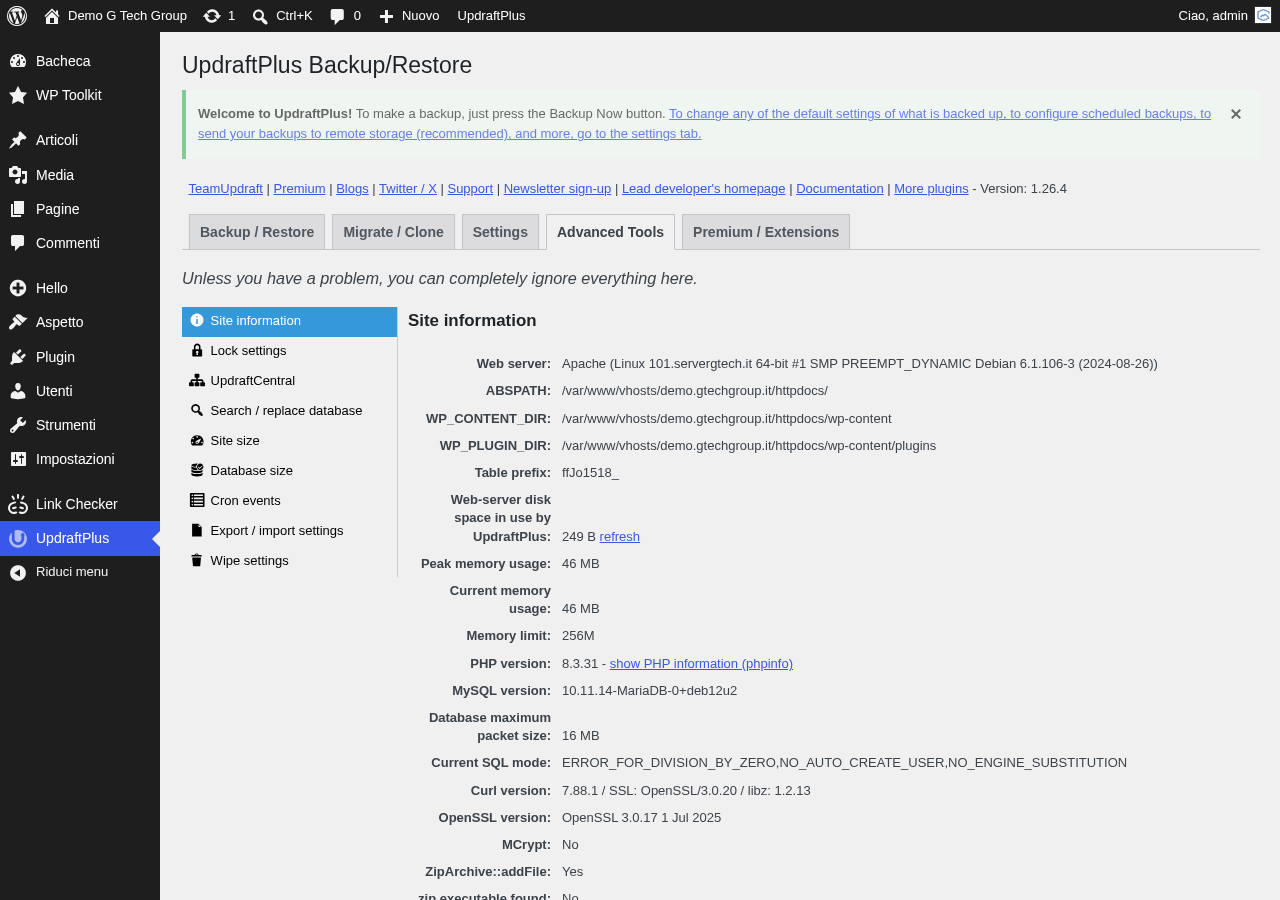Open the Demo G Tech Group home icon
Image resolution: width=1280 pixels, height=900 pixels.
click(52, 16)
